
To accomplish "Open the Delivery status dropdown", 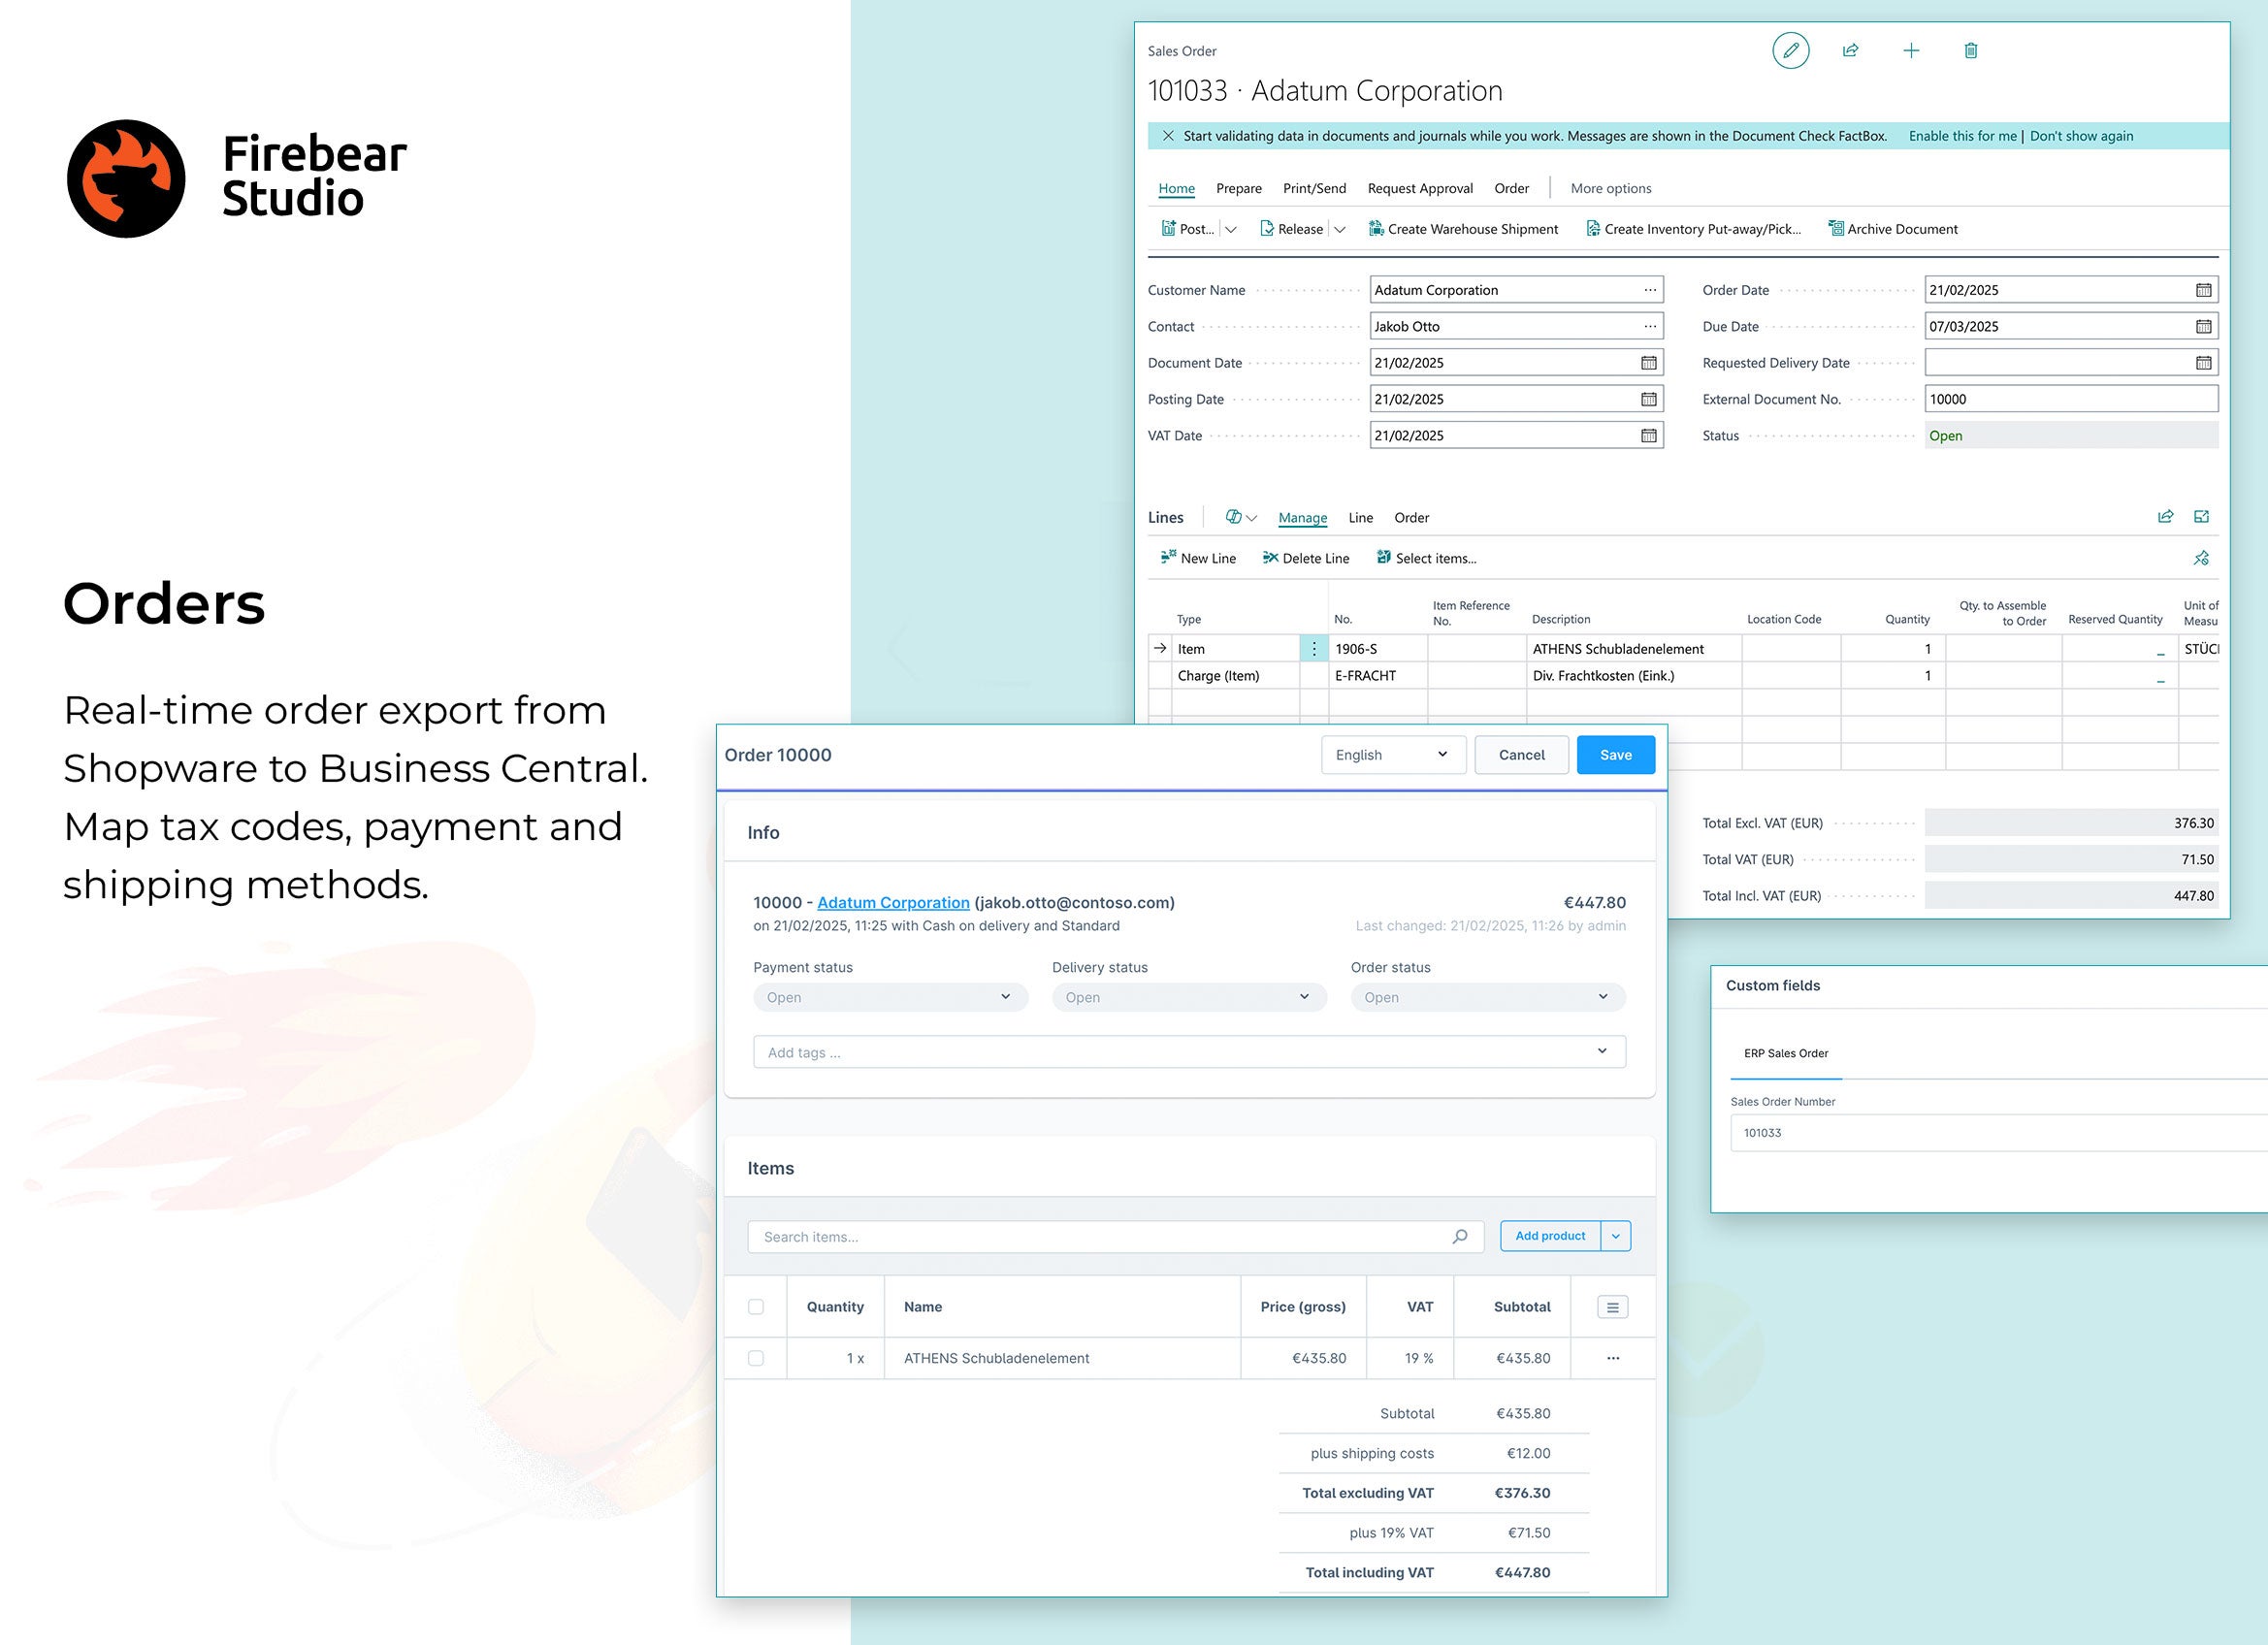I will pos(1189,997).
